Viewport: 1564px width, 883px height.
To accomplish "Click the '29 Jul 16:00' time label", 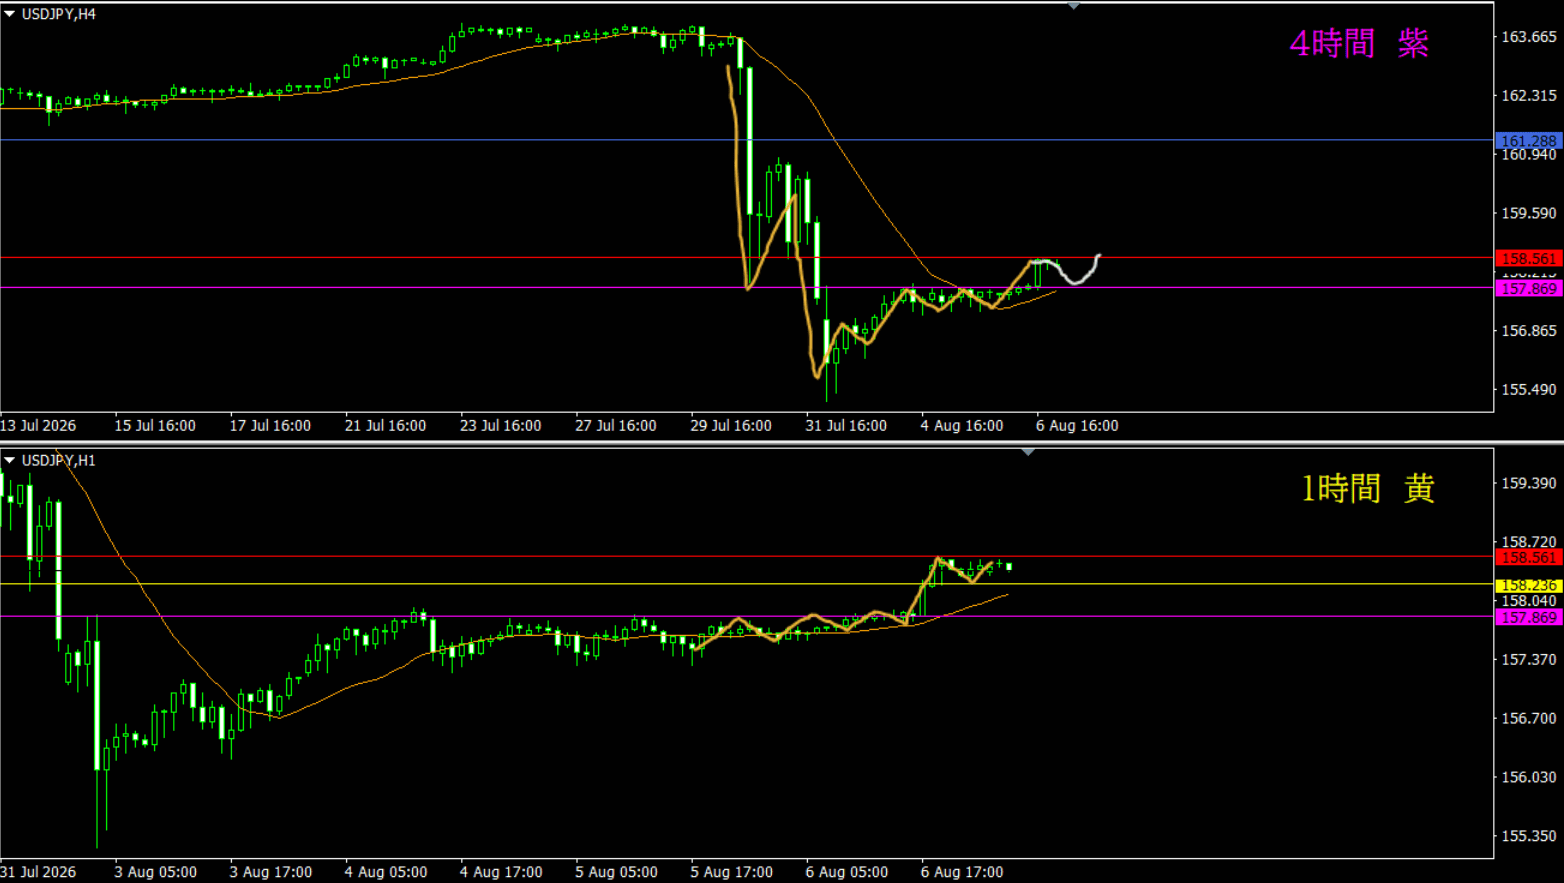I will pyautogui.click(x=731, y=425).
